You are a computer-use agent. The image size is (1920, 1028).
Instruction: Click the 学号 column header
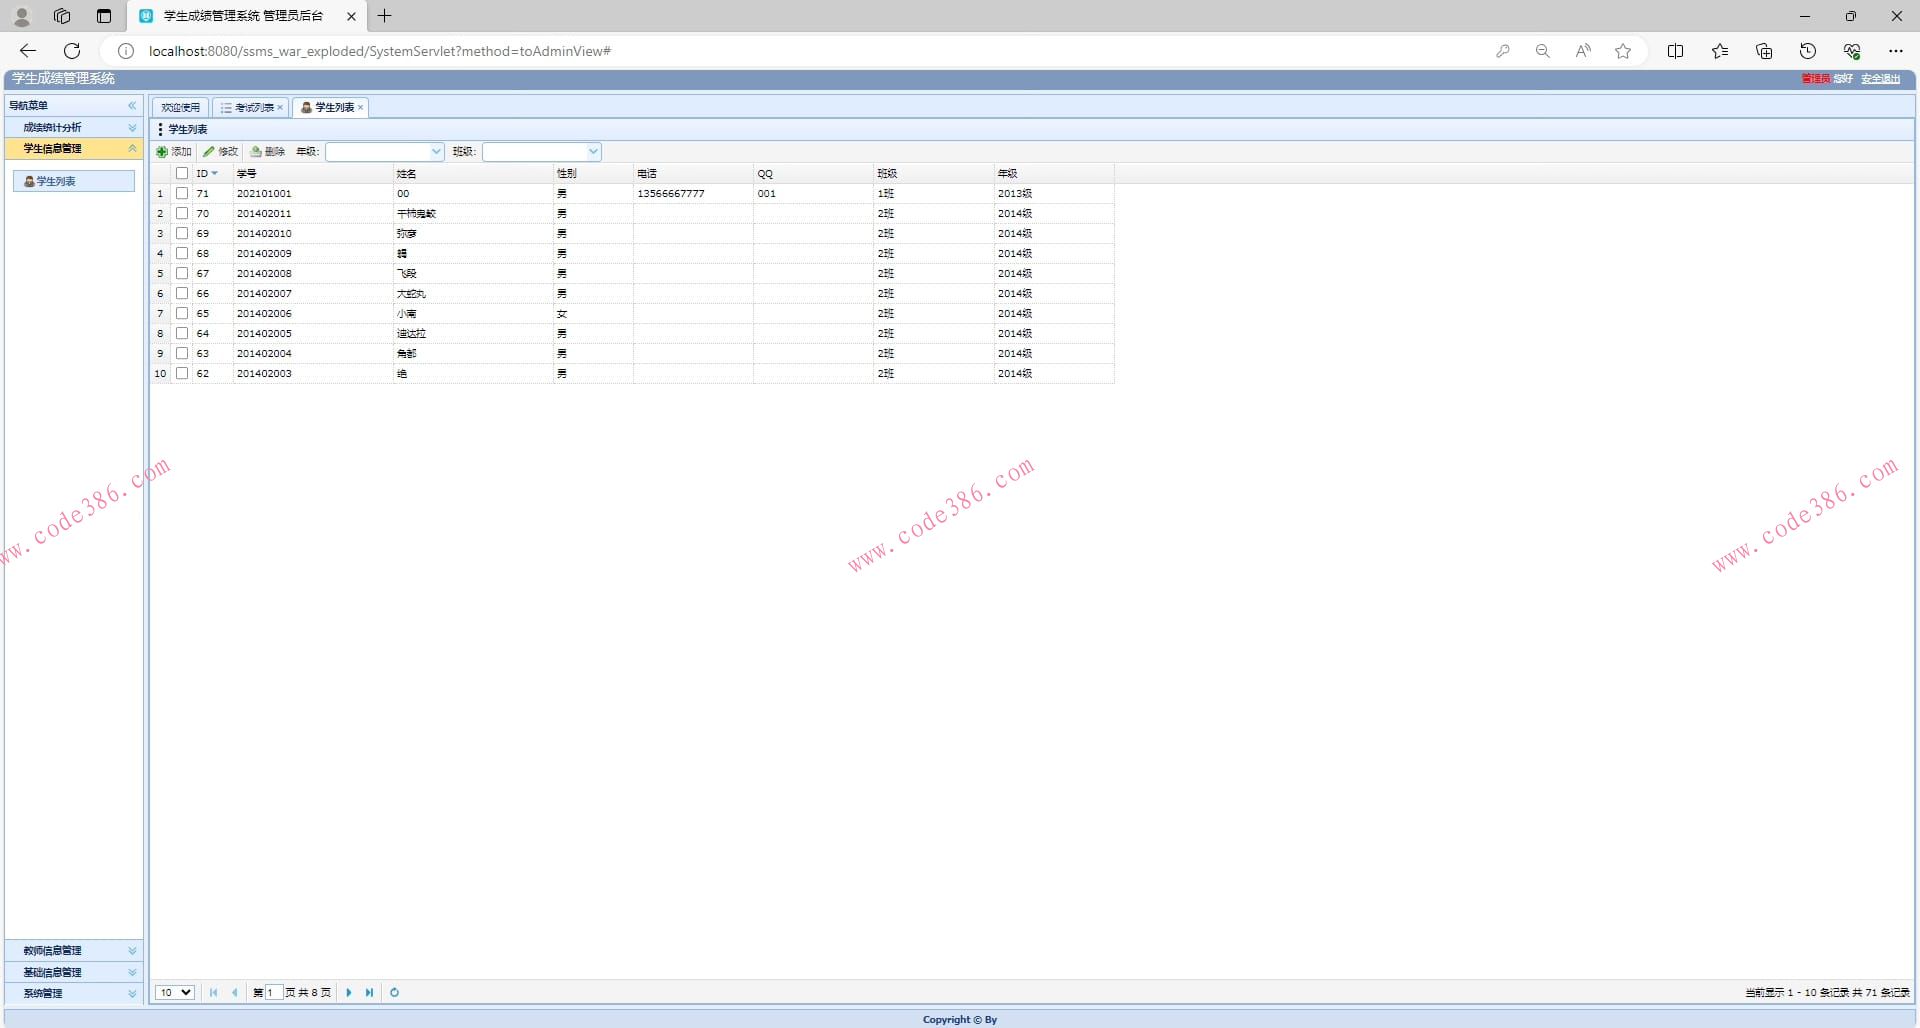point(313,174)
